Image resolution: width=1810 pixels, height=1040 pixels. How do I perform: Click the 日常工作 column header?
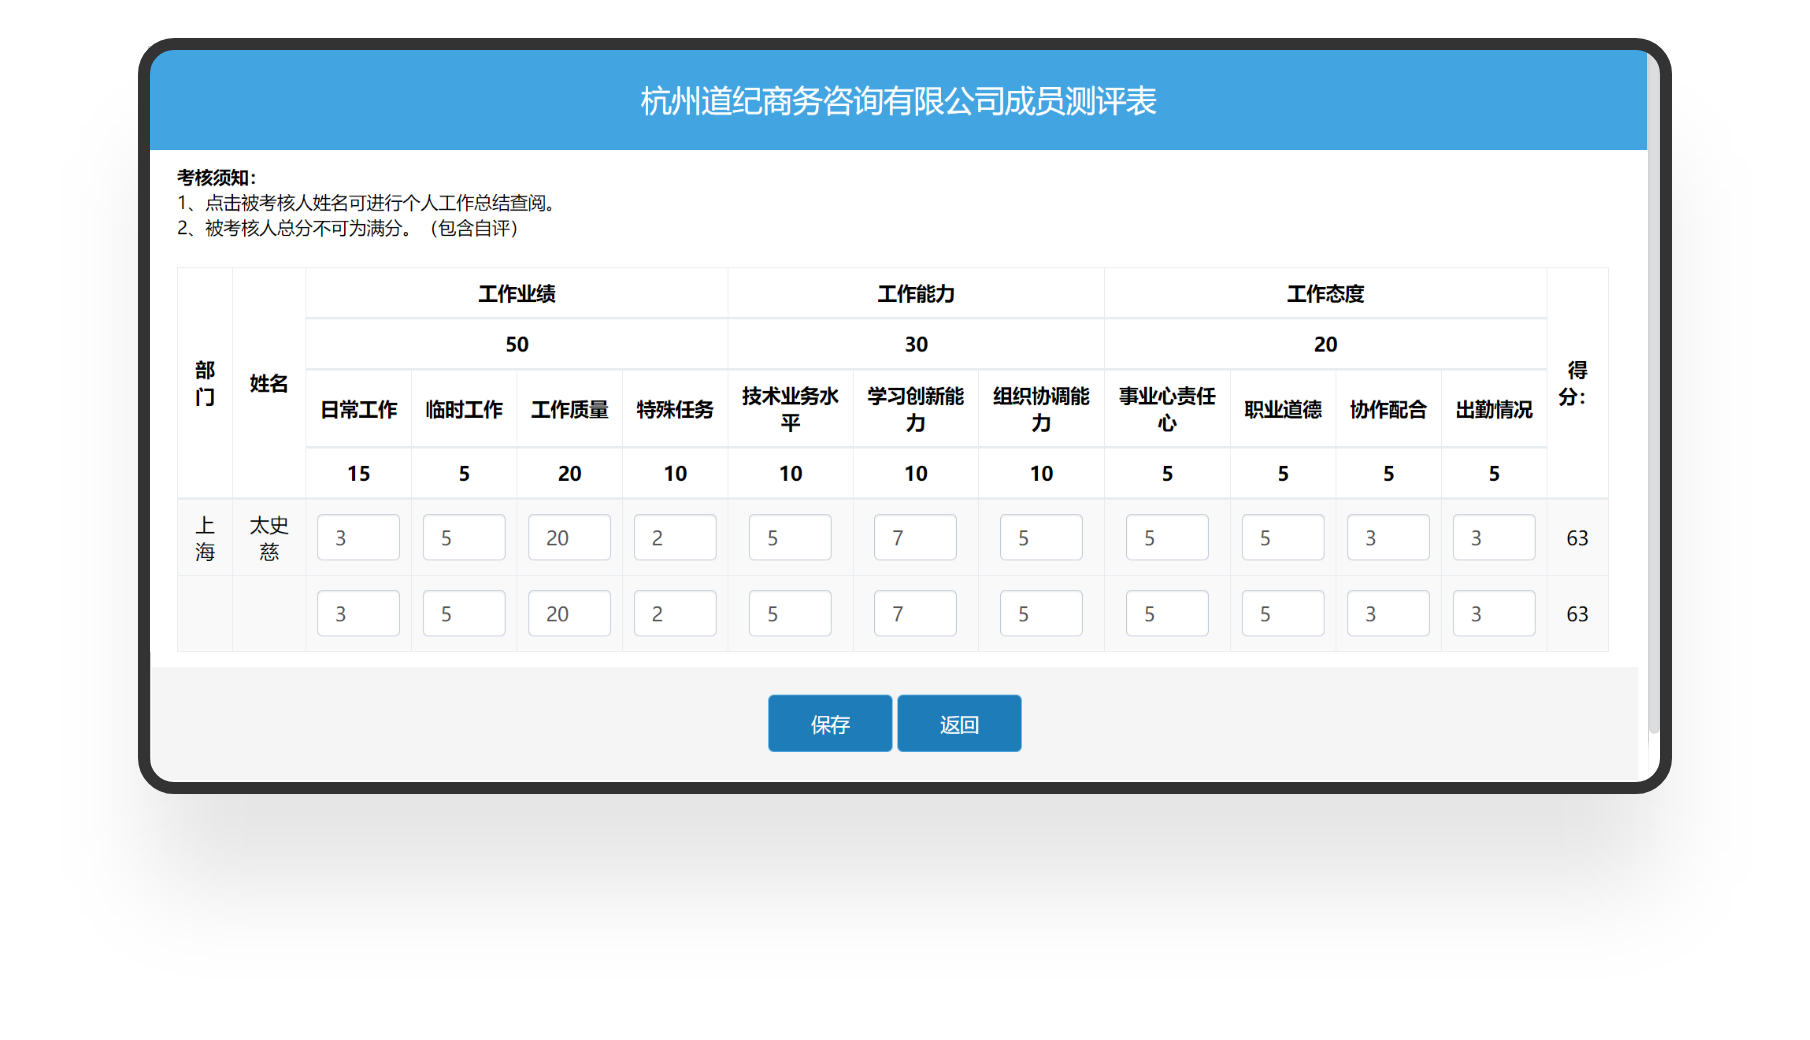point(358,410)
